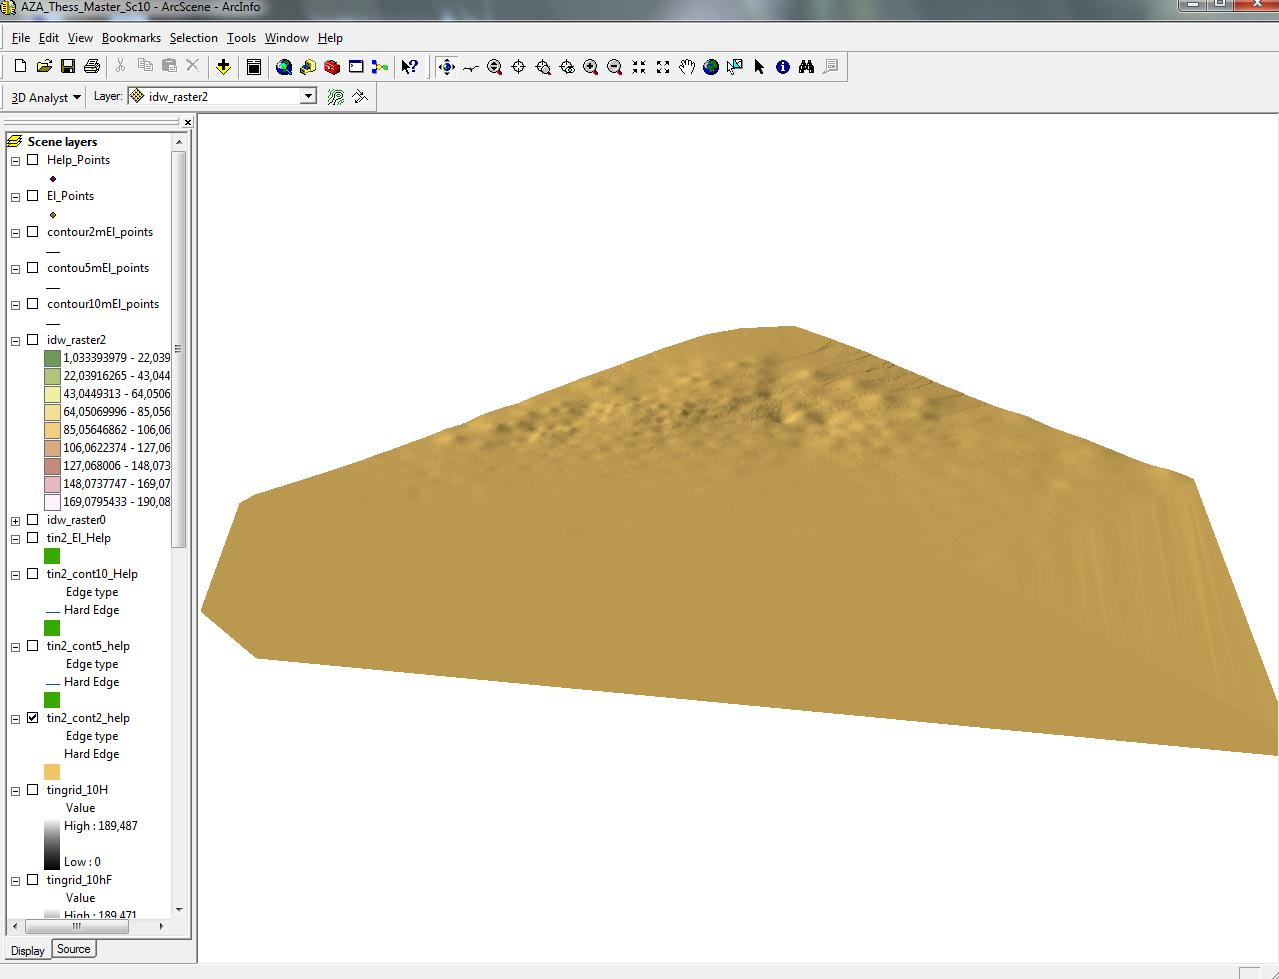1279x979 pixels.
Task: Create a new scene document
Action: (20, 67)
